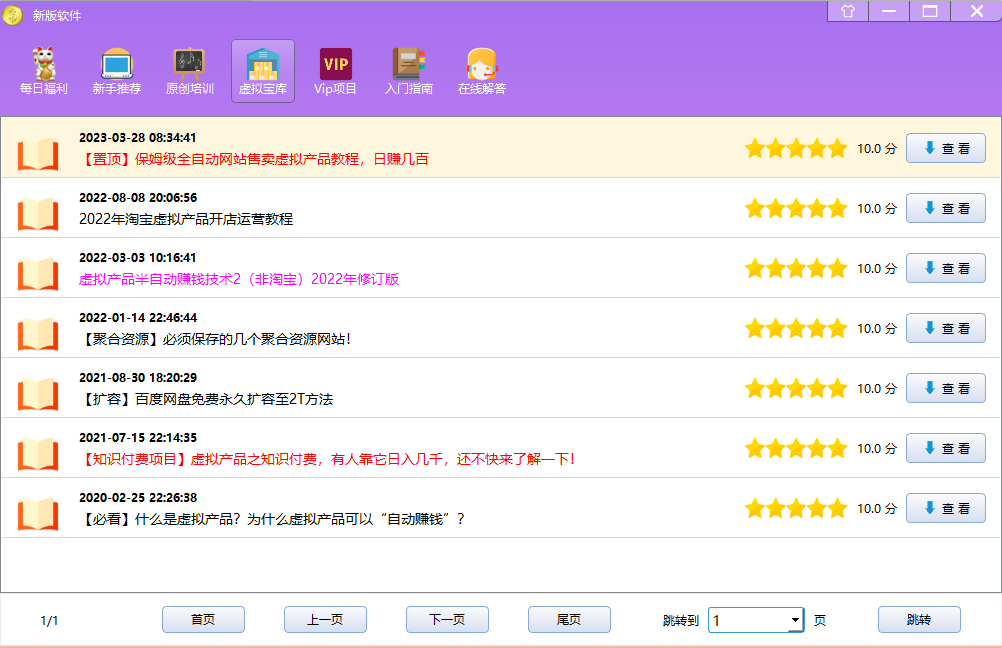1002x648 pixels.
Task: Click the 尾页 last page button
Action: [569, 620]
